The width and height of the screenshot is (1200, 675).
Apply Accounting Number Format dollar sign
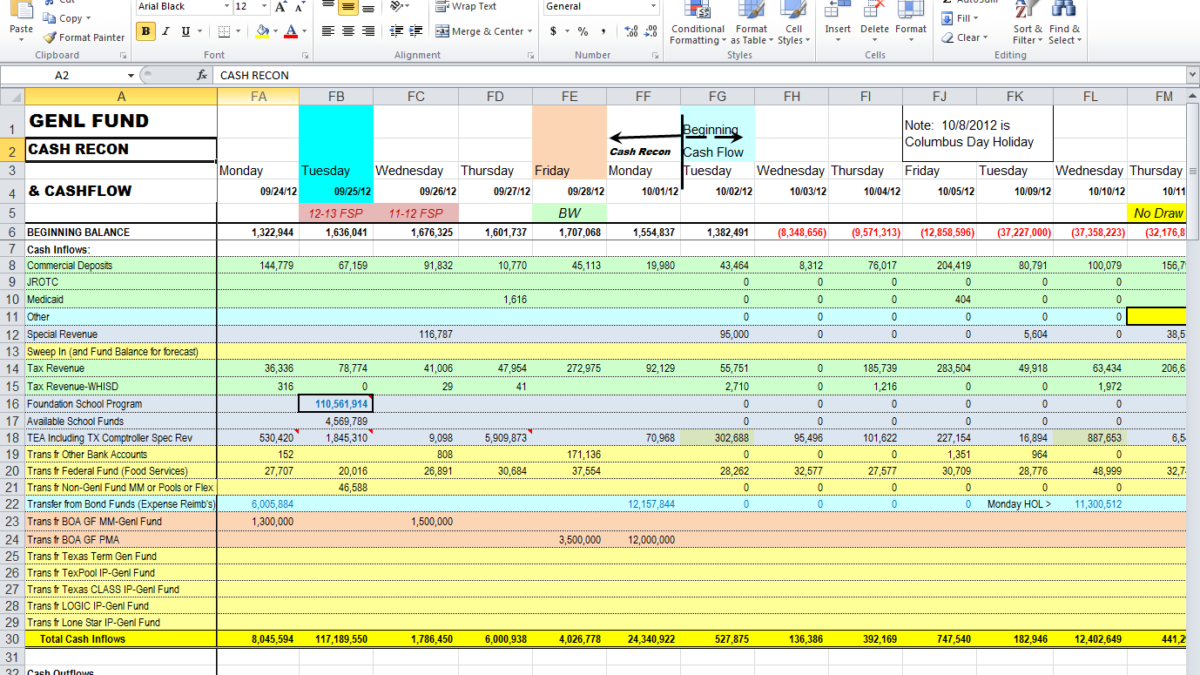pos(554,31)
